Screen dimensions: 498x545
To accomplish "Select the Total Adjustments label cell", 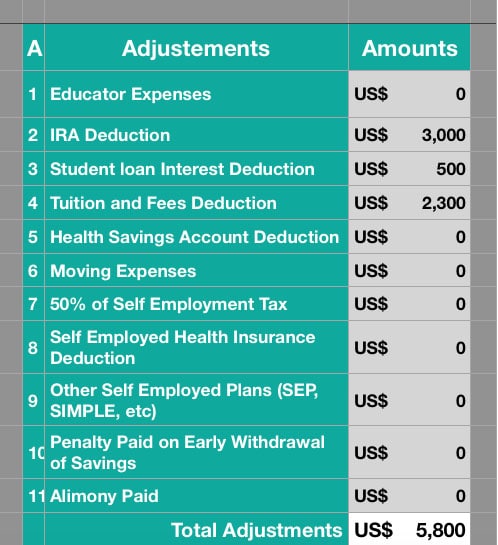I will (196, 529).
